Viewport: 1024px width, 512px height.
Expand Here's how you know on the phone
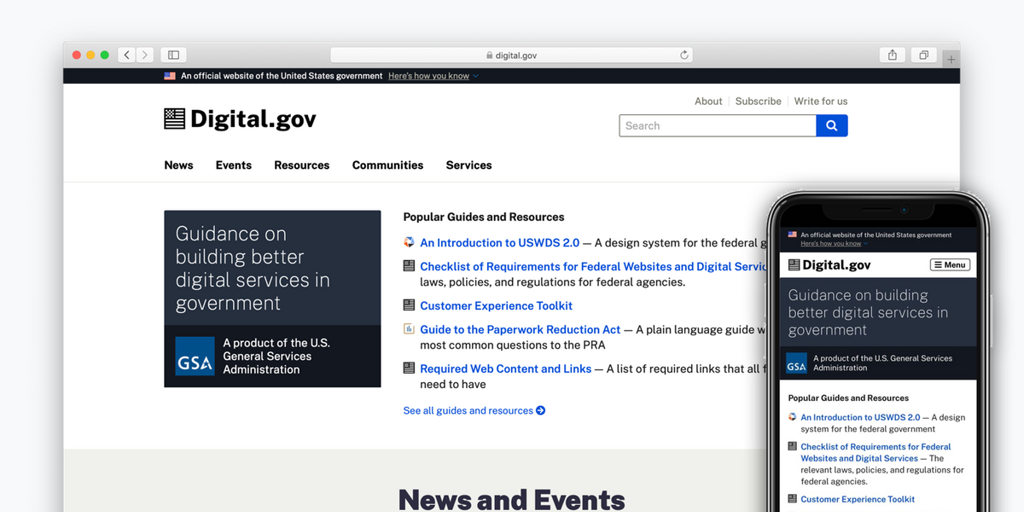pyautogui.click(x=834, y=244)
